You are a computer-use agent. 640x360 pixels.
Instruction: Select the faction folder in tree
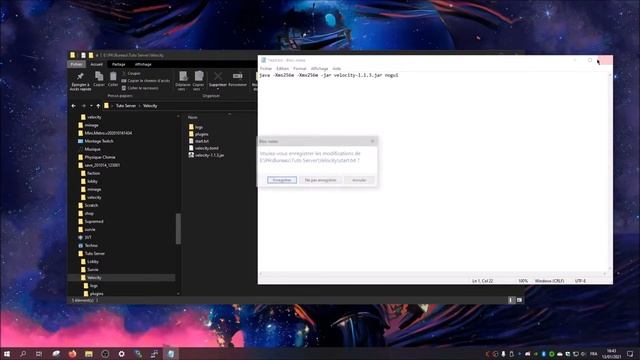91,173
